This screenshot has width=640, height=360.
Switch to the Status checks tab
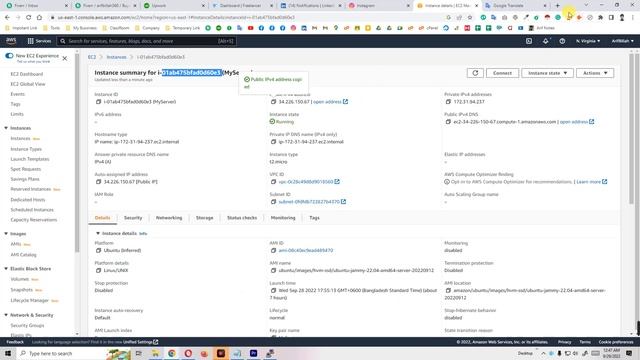coord(242,218)
